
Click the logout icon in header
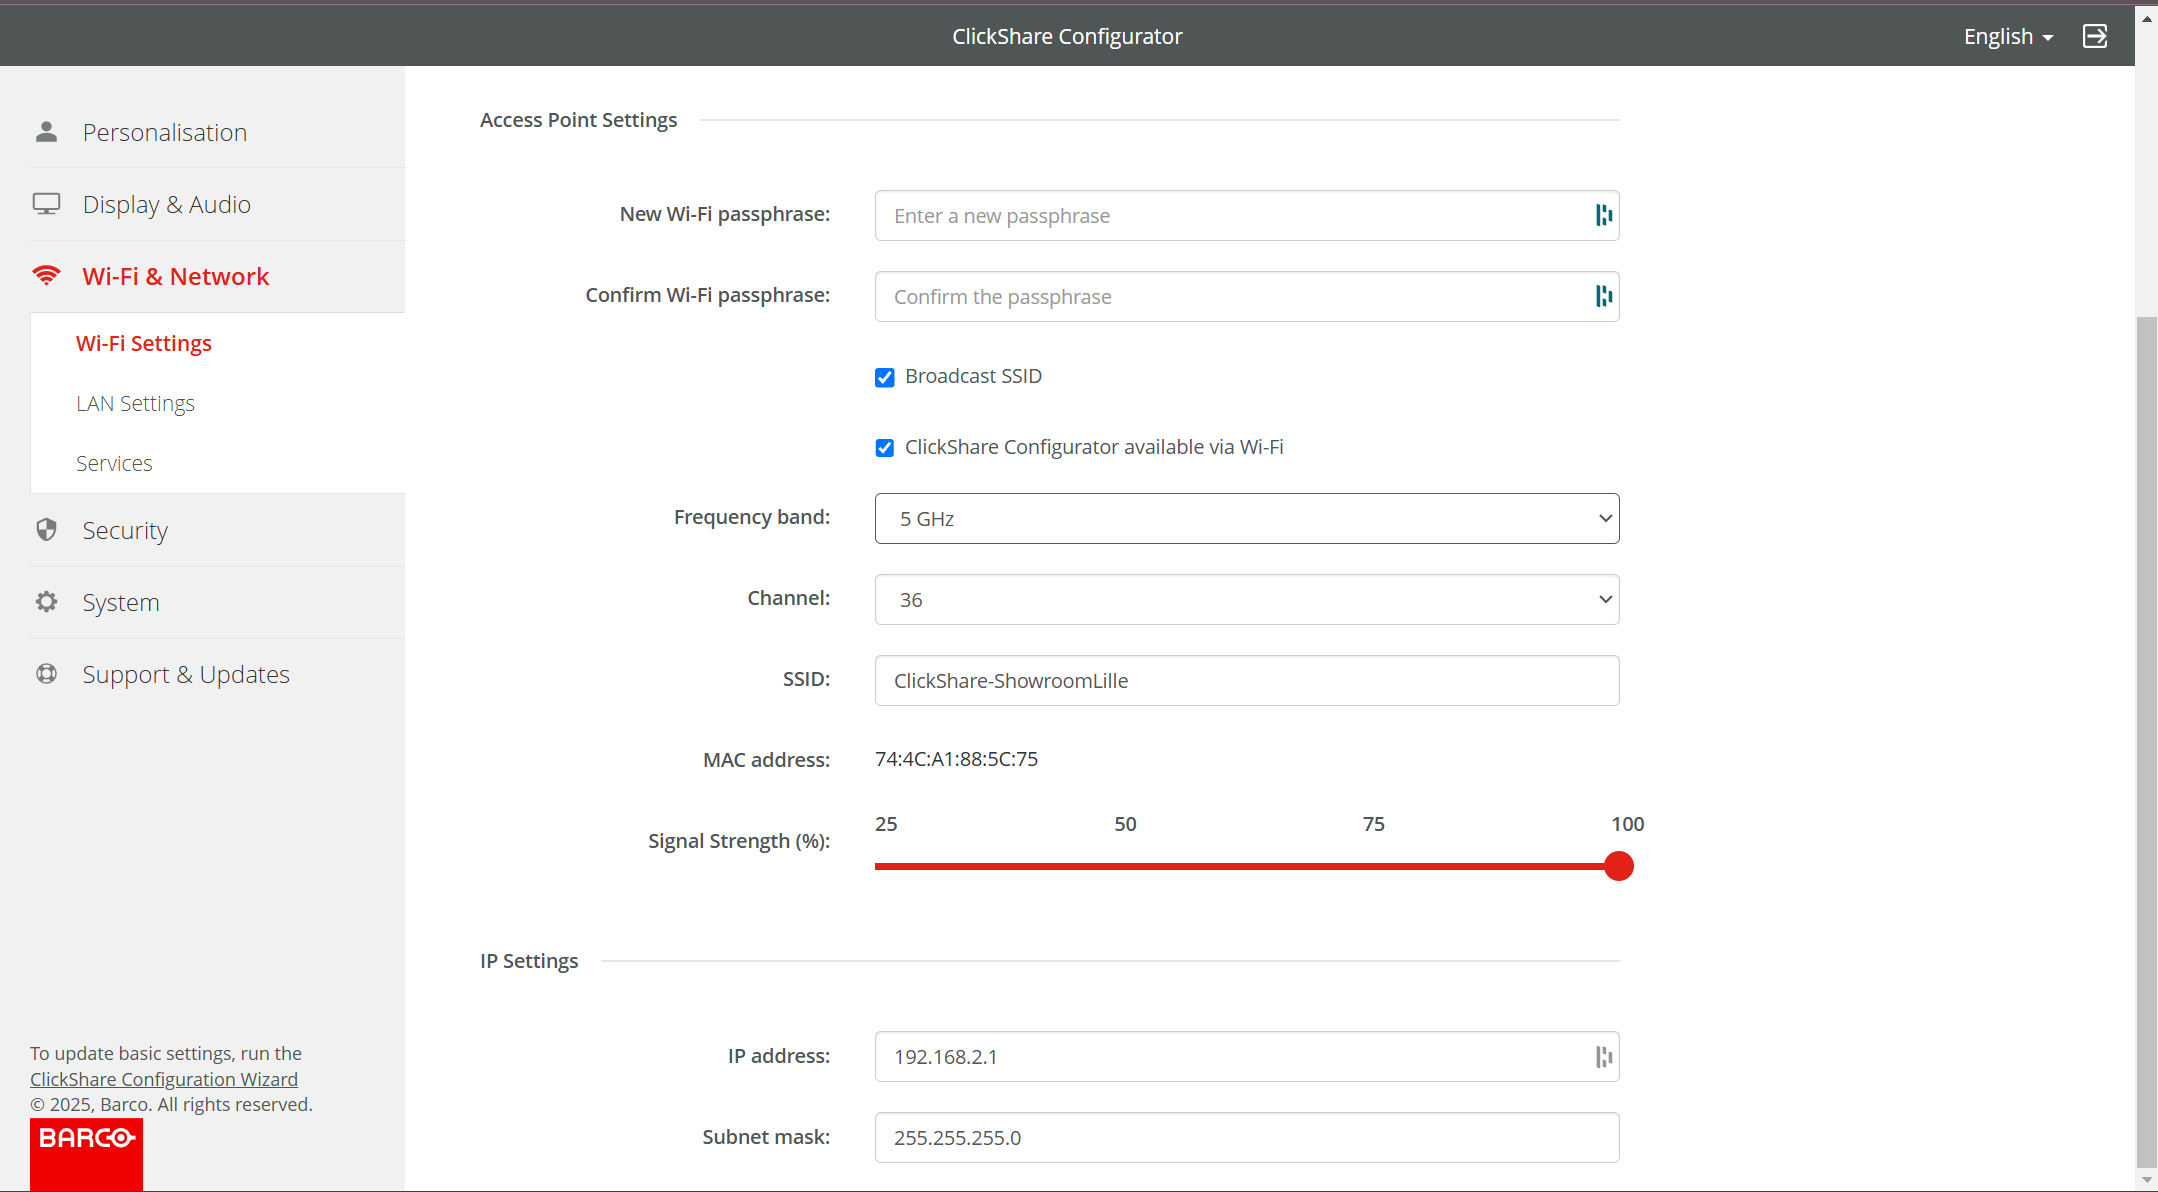coord(2094,36)
